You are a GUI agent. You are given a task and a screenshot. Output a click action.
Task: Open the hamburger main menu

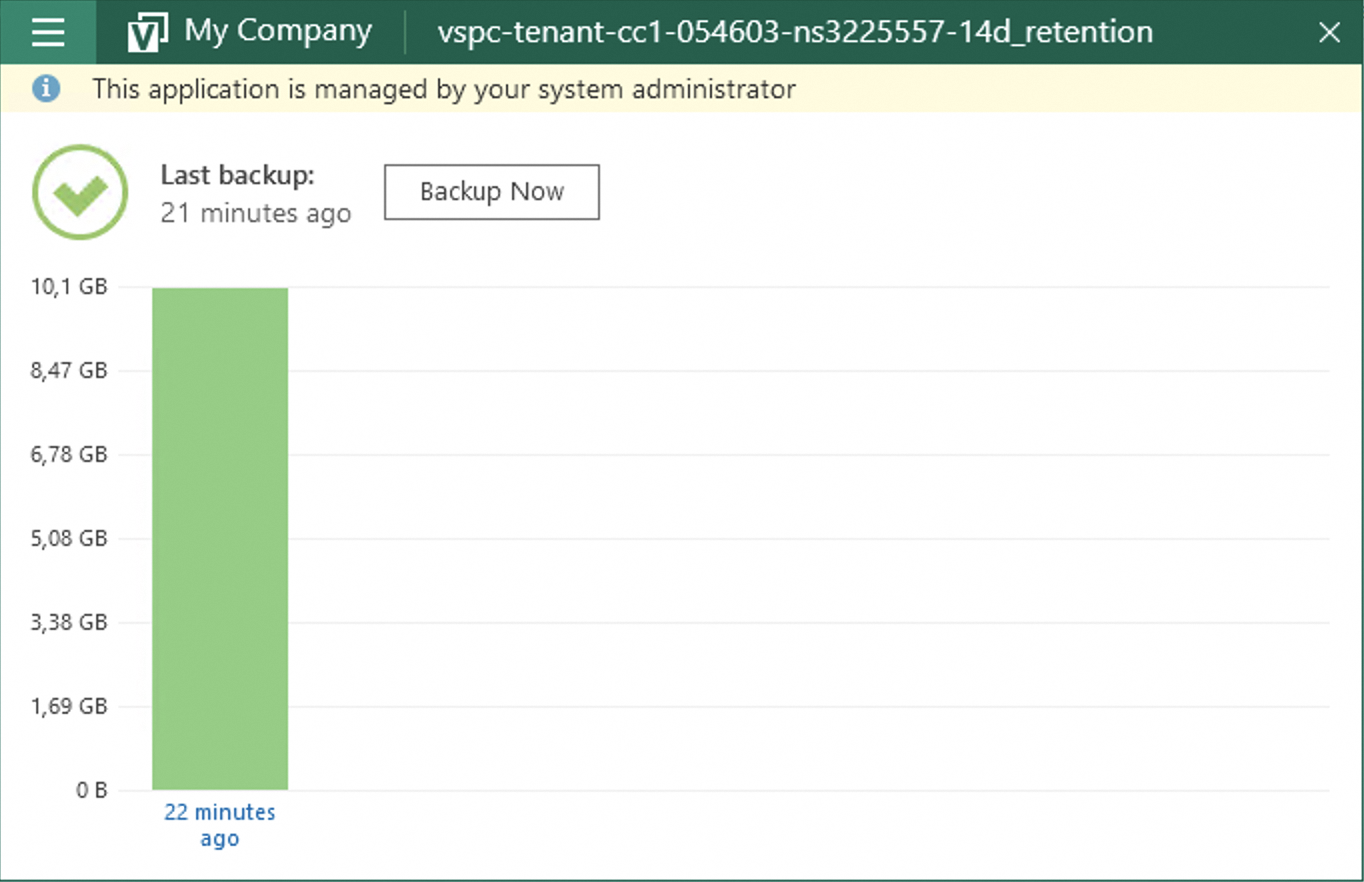(47, 32)
